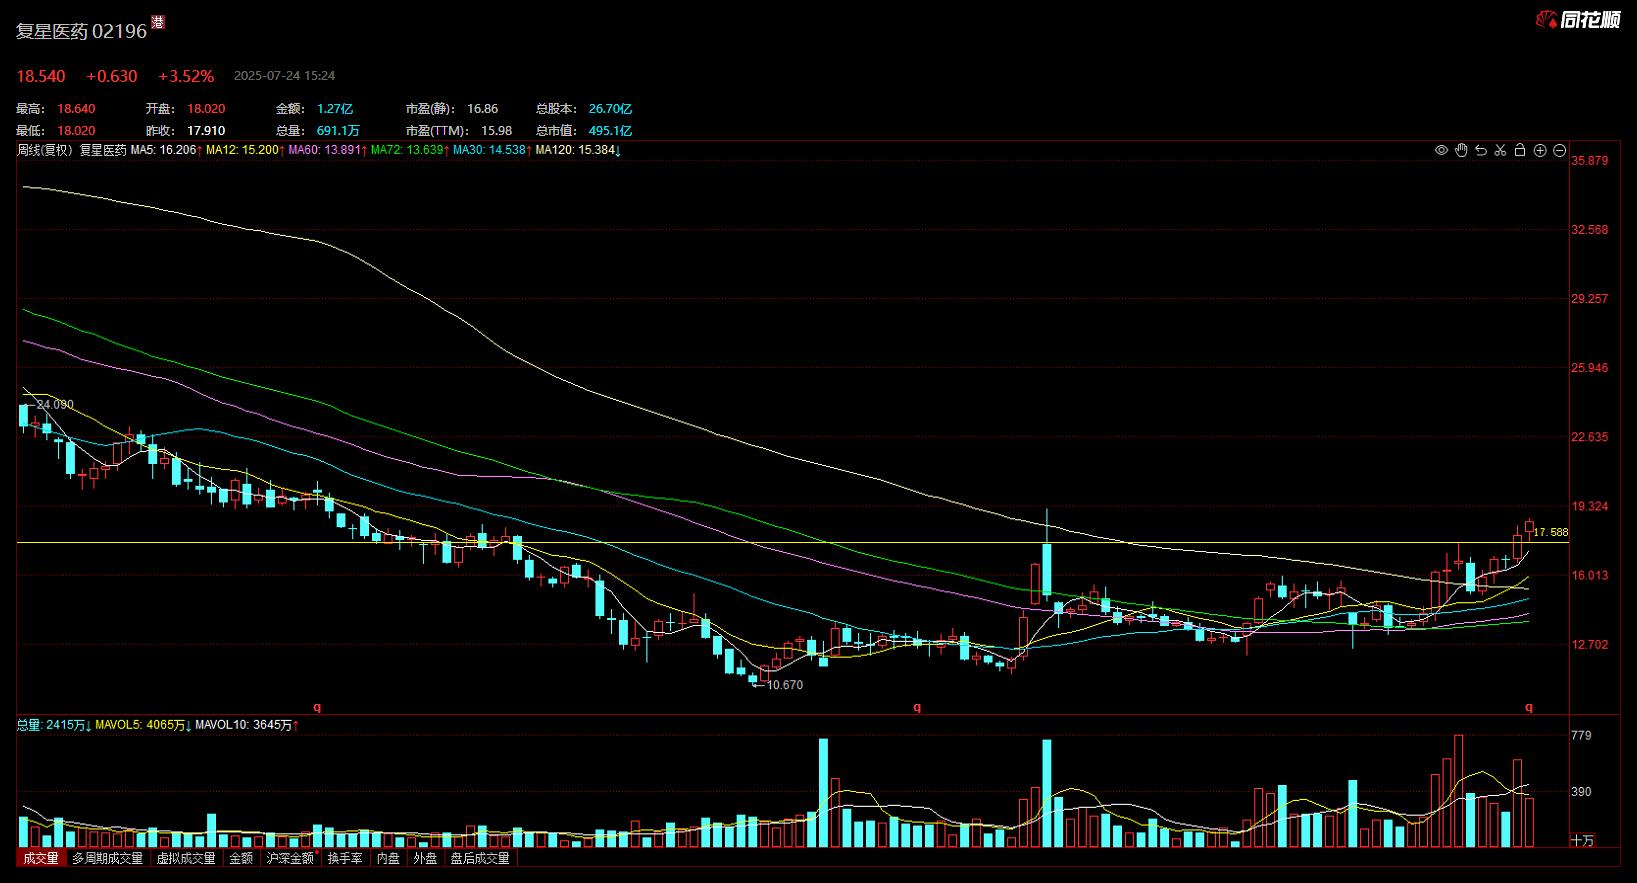
Task: Click the 总股本 26.70亿 value
Action: 610,109
